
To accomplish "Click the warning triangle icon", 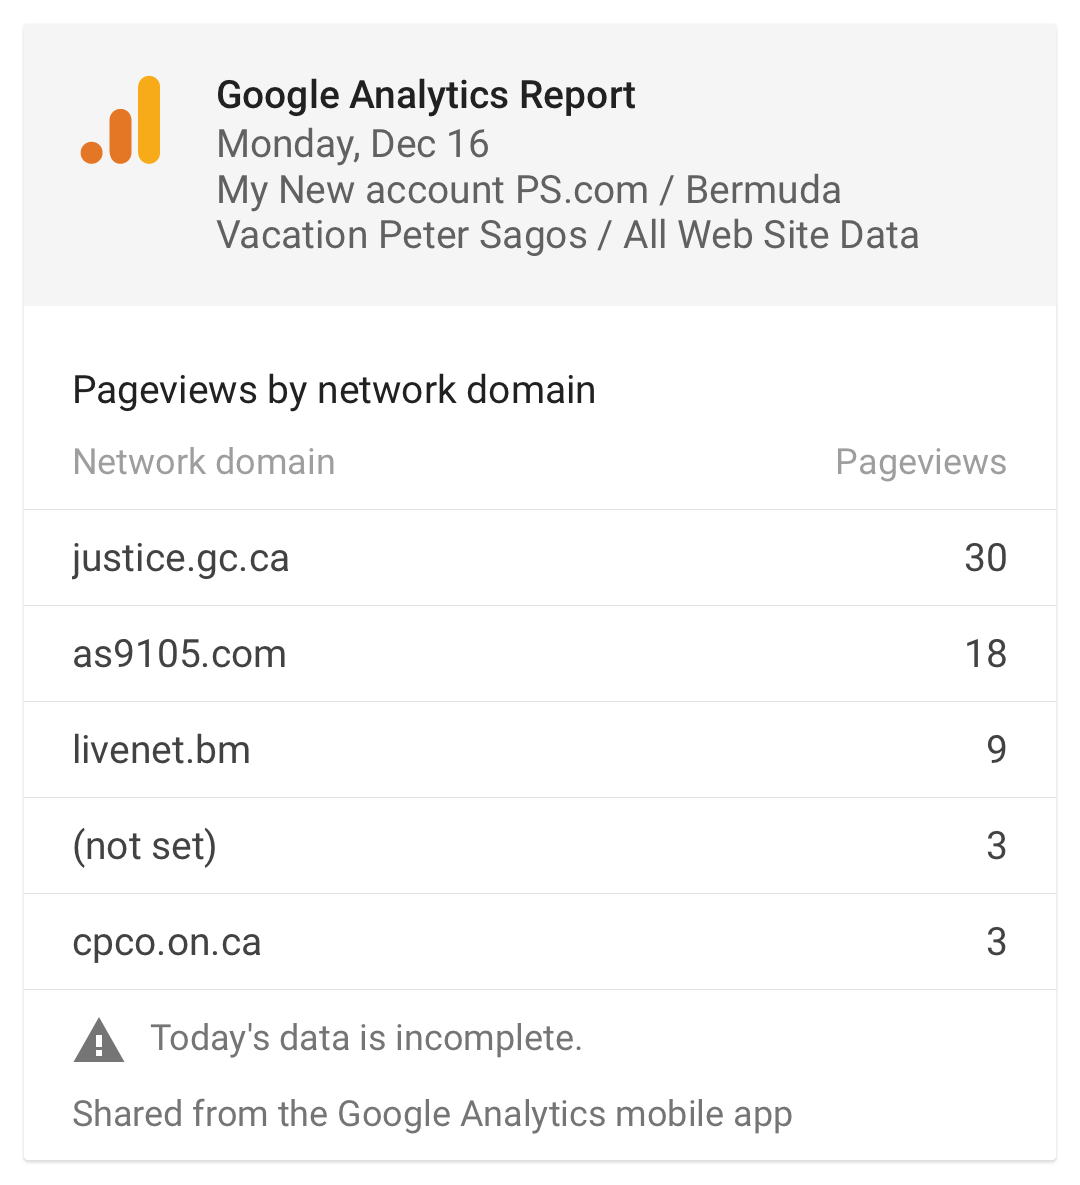I will (99, 1040).
